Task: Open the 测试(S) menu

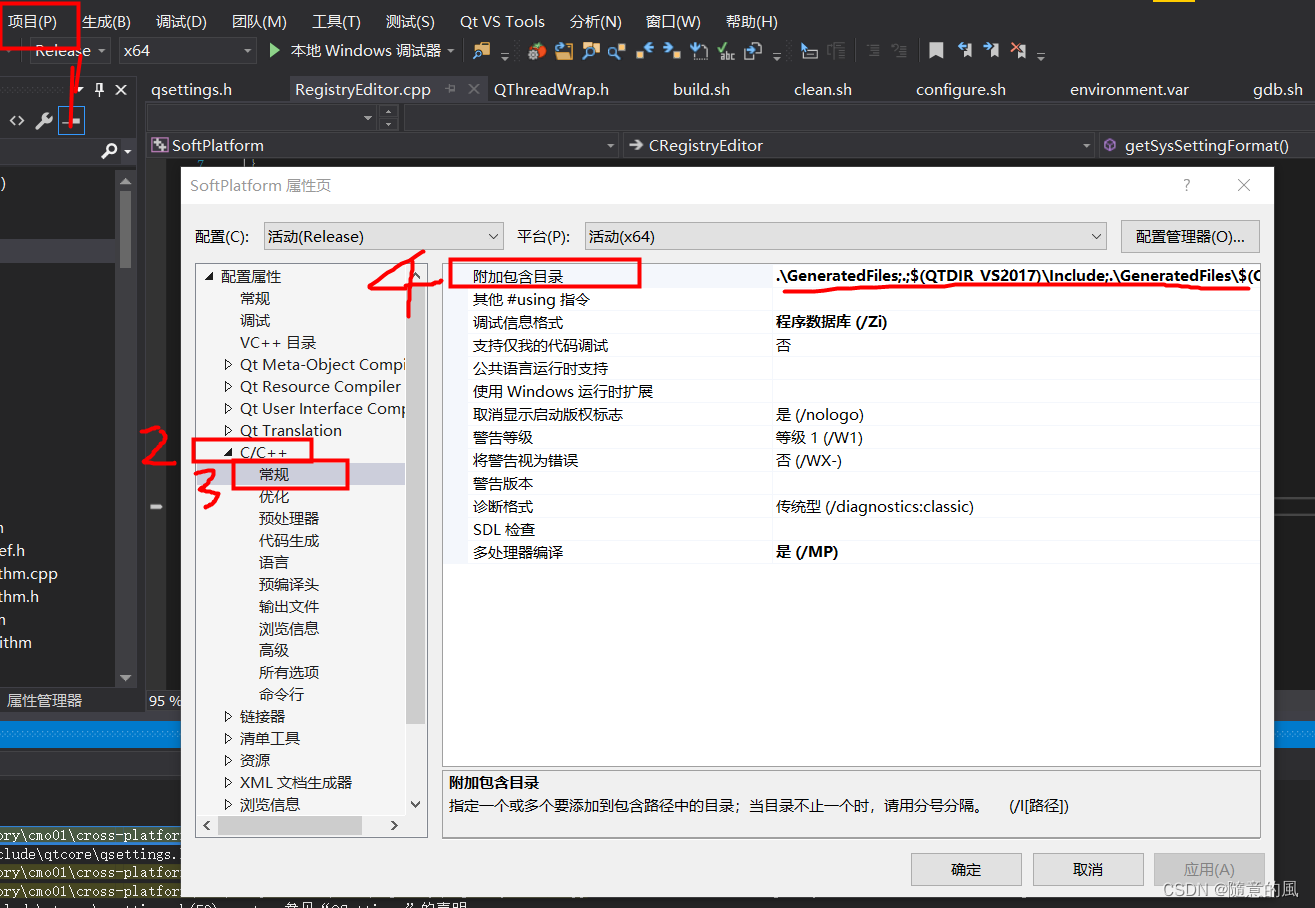Action: click(410, 21)
